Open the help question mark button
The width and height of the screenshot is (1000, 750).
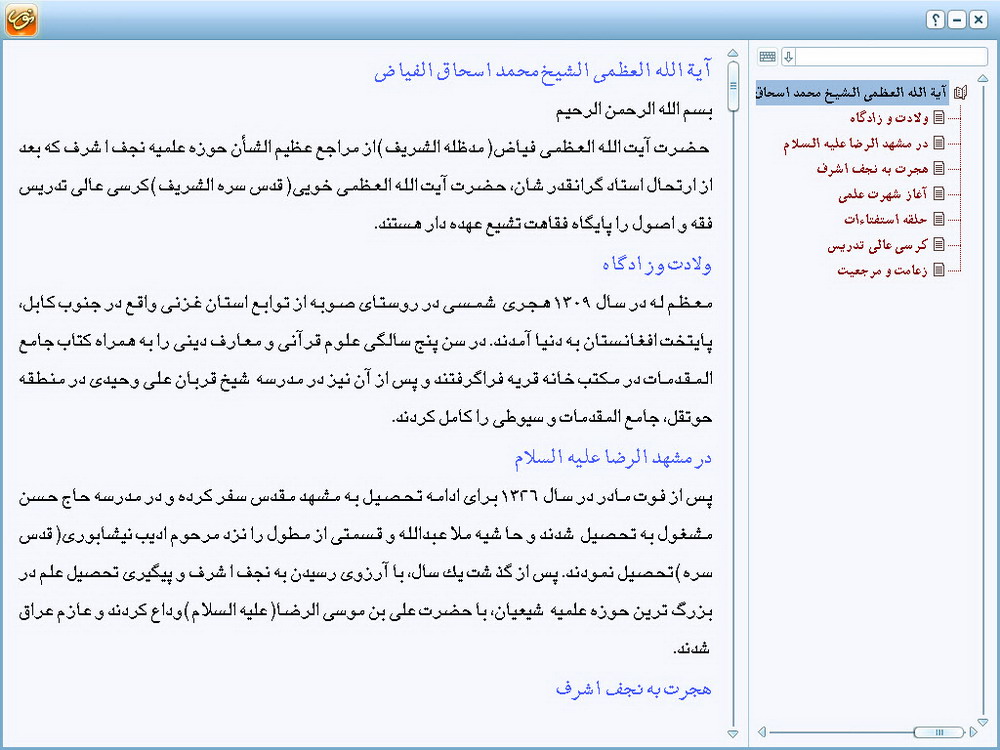click(x=935, y=20)
